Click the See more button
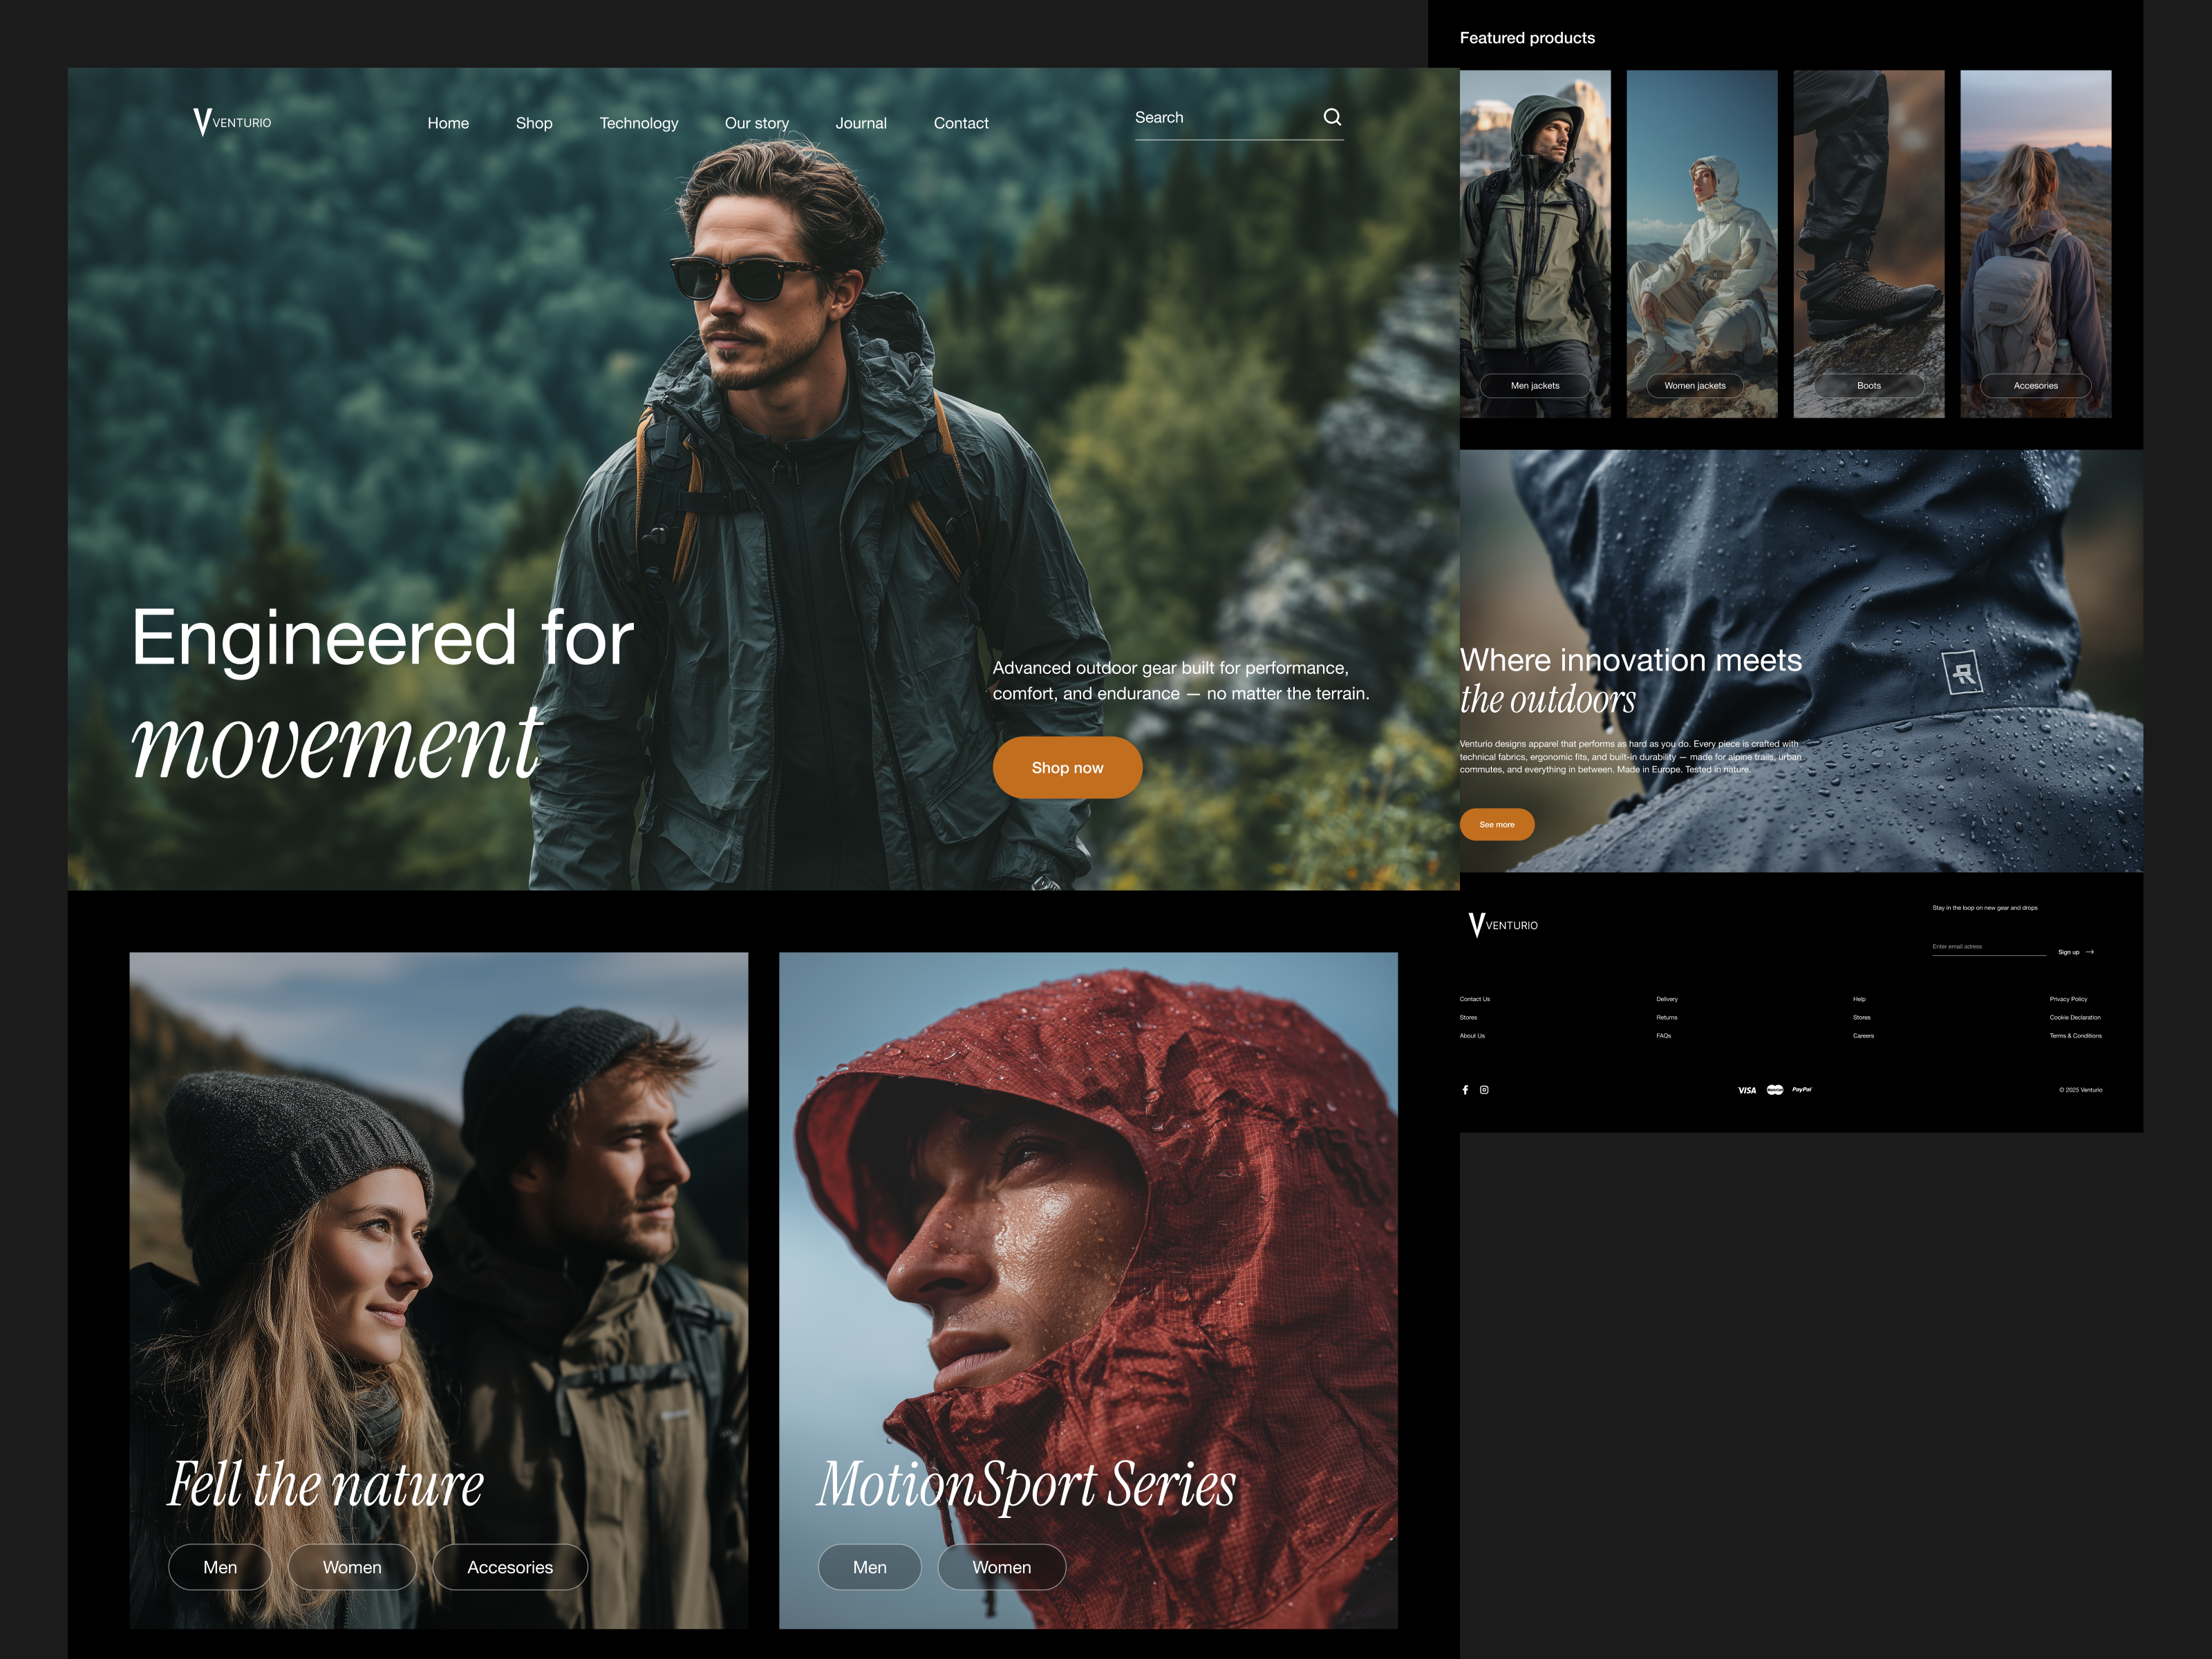2212x1659 pixels. (1497, 824)
